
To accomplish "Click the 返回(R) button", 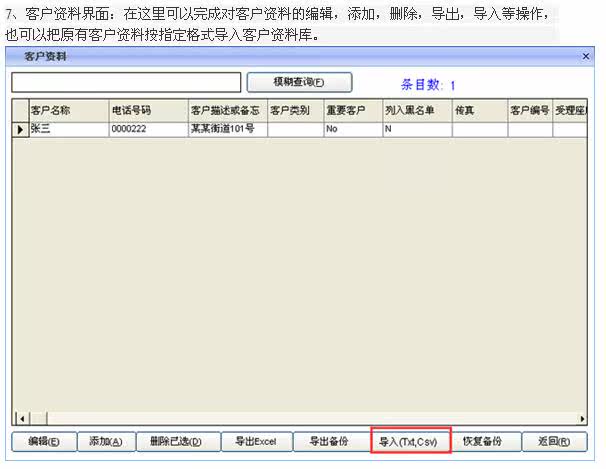I will [x=555, y=442].
